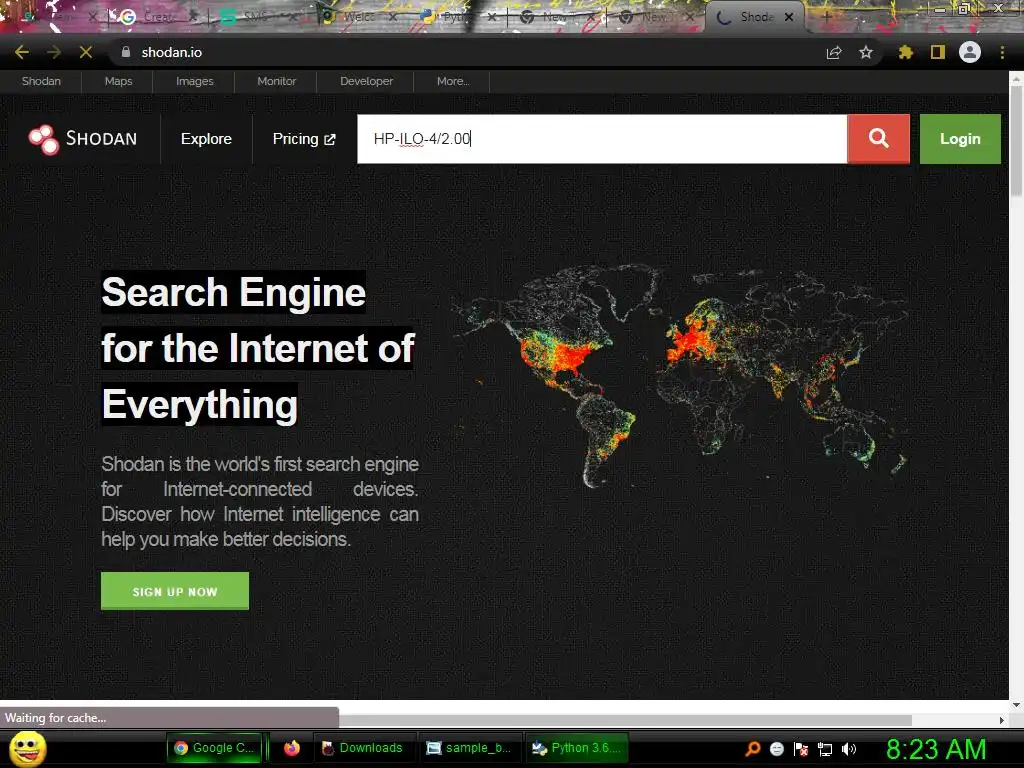1024x768 pixels.
Task: Click the tray magnifier search icon
Action: (x=753, y=748)
